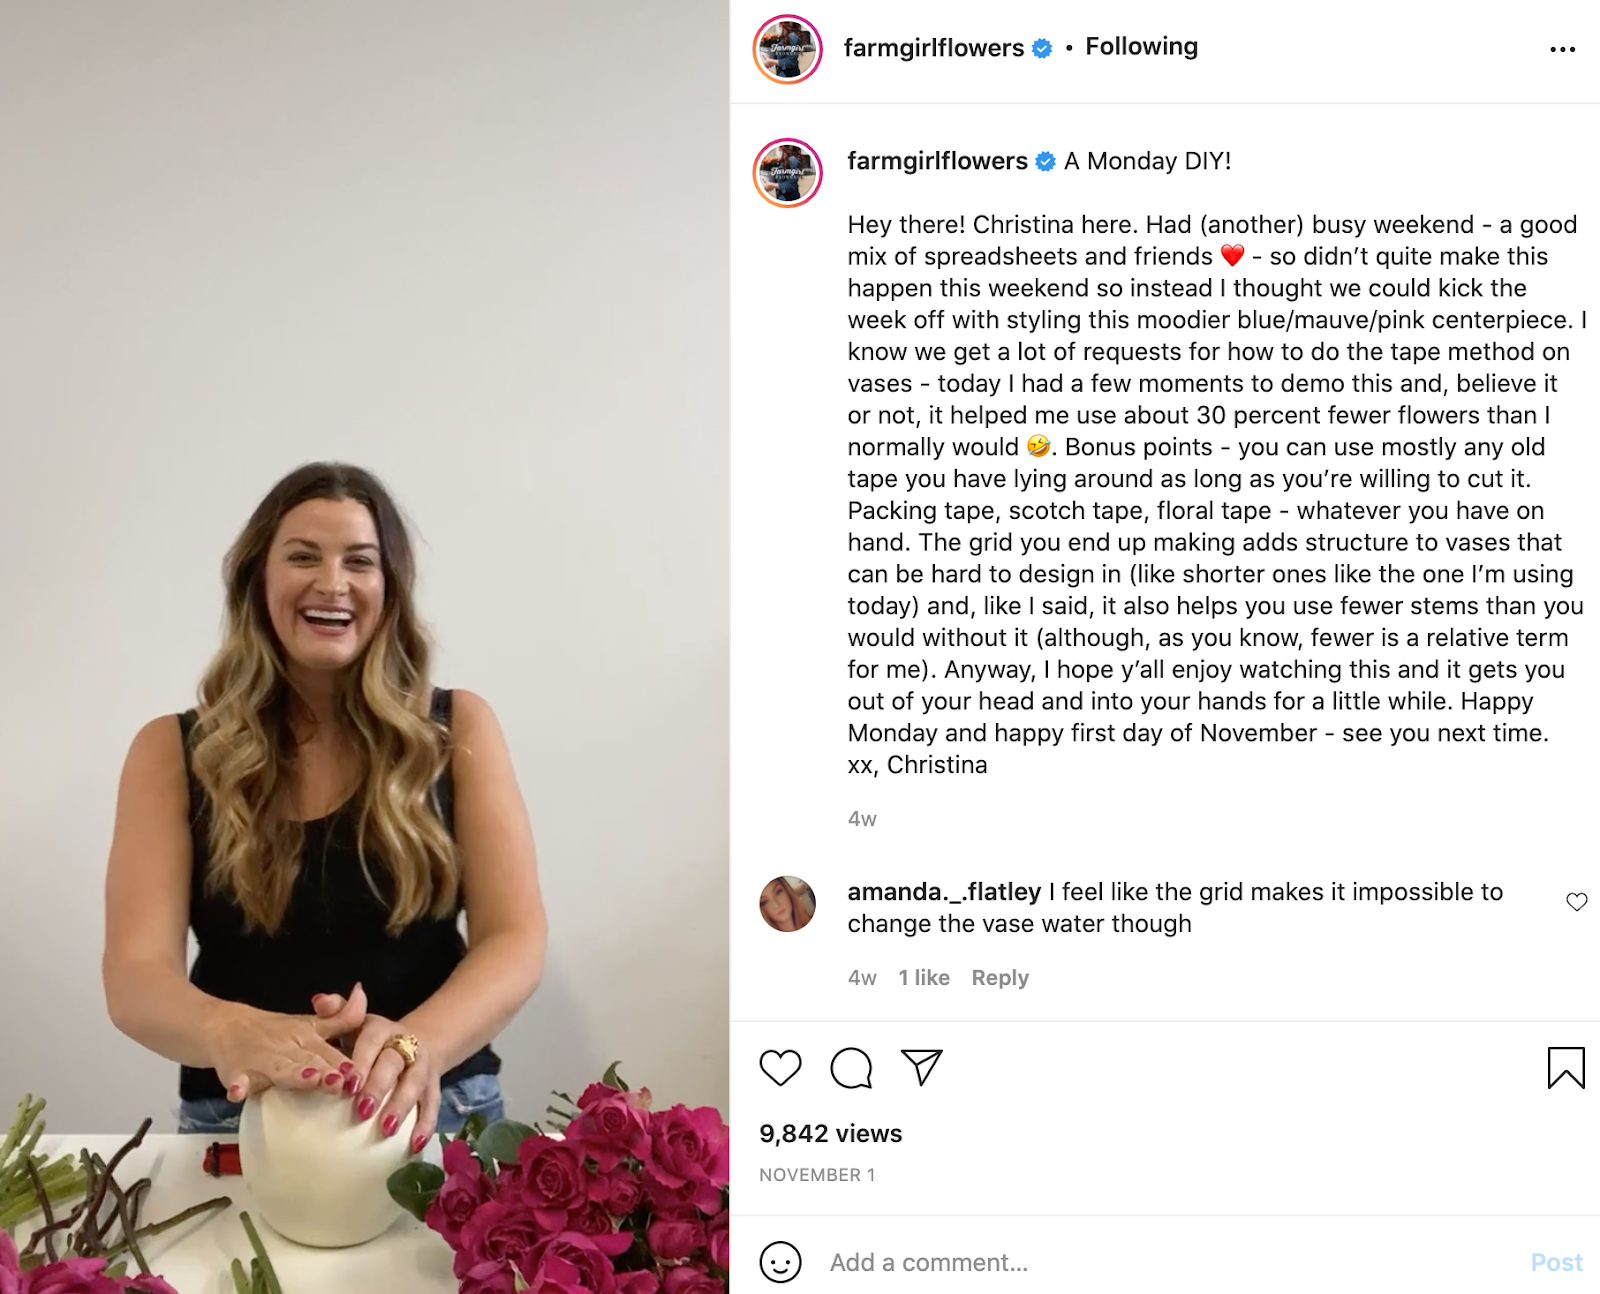Open emoji picker smiley icon
The image size is (1600, 1294).
click(780, 1262)
